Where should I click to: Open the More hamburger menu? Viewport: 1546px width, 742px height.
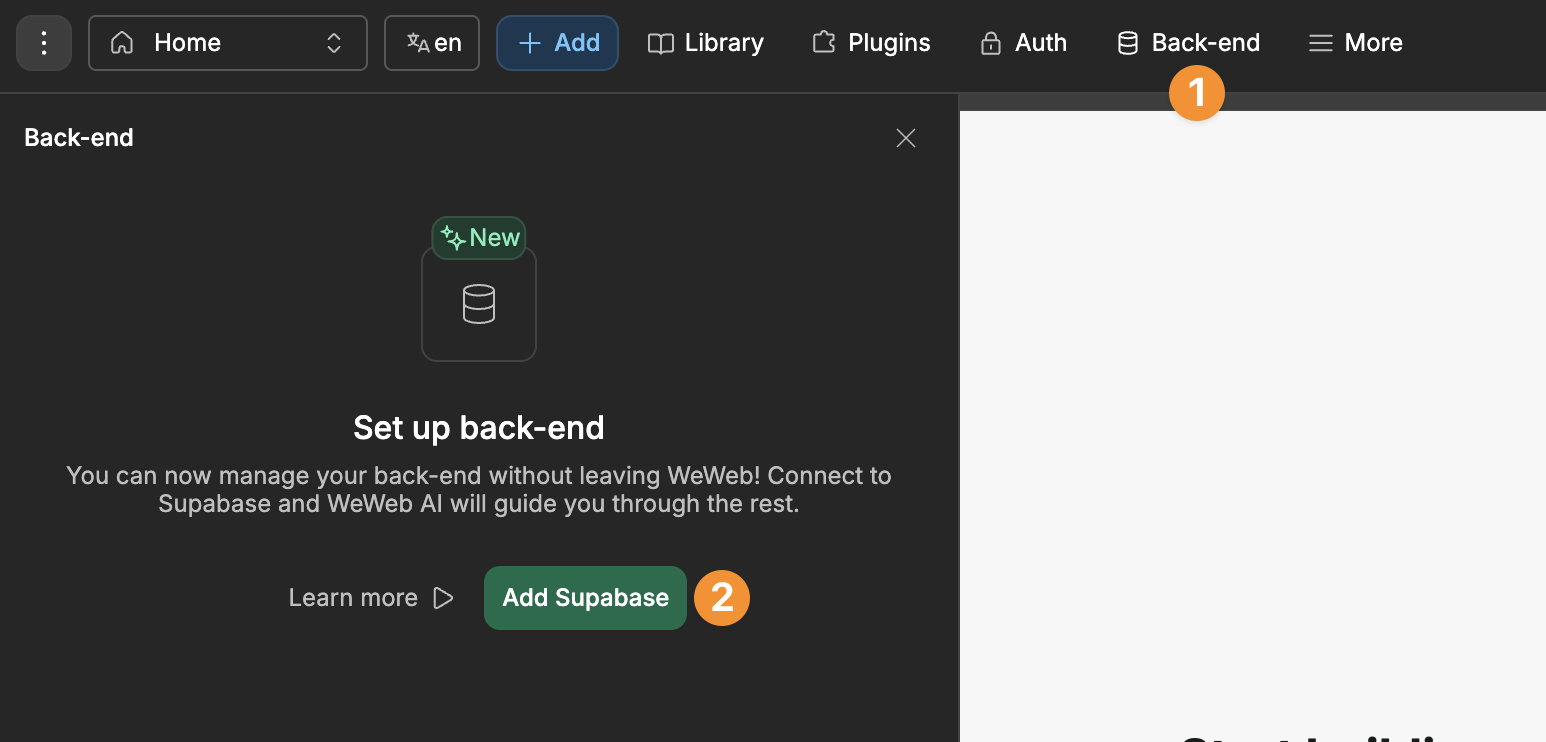point(1320,42)
